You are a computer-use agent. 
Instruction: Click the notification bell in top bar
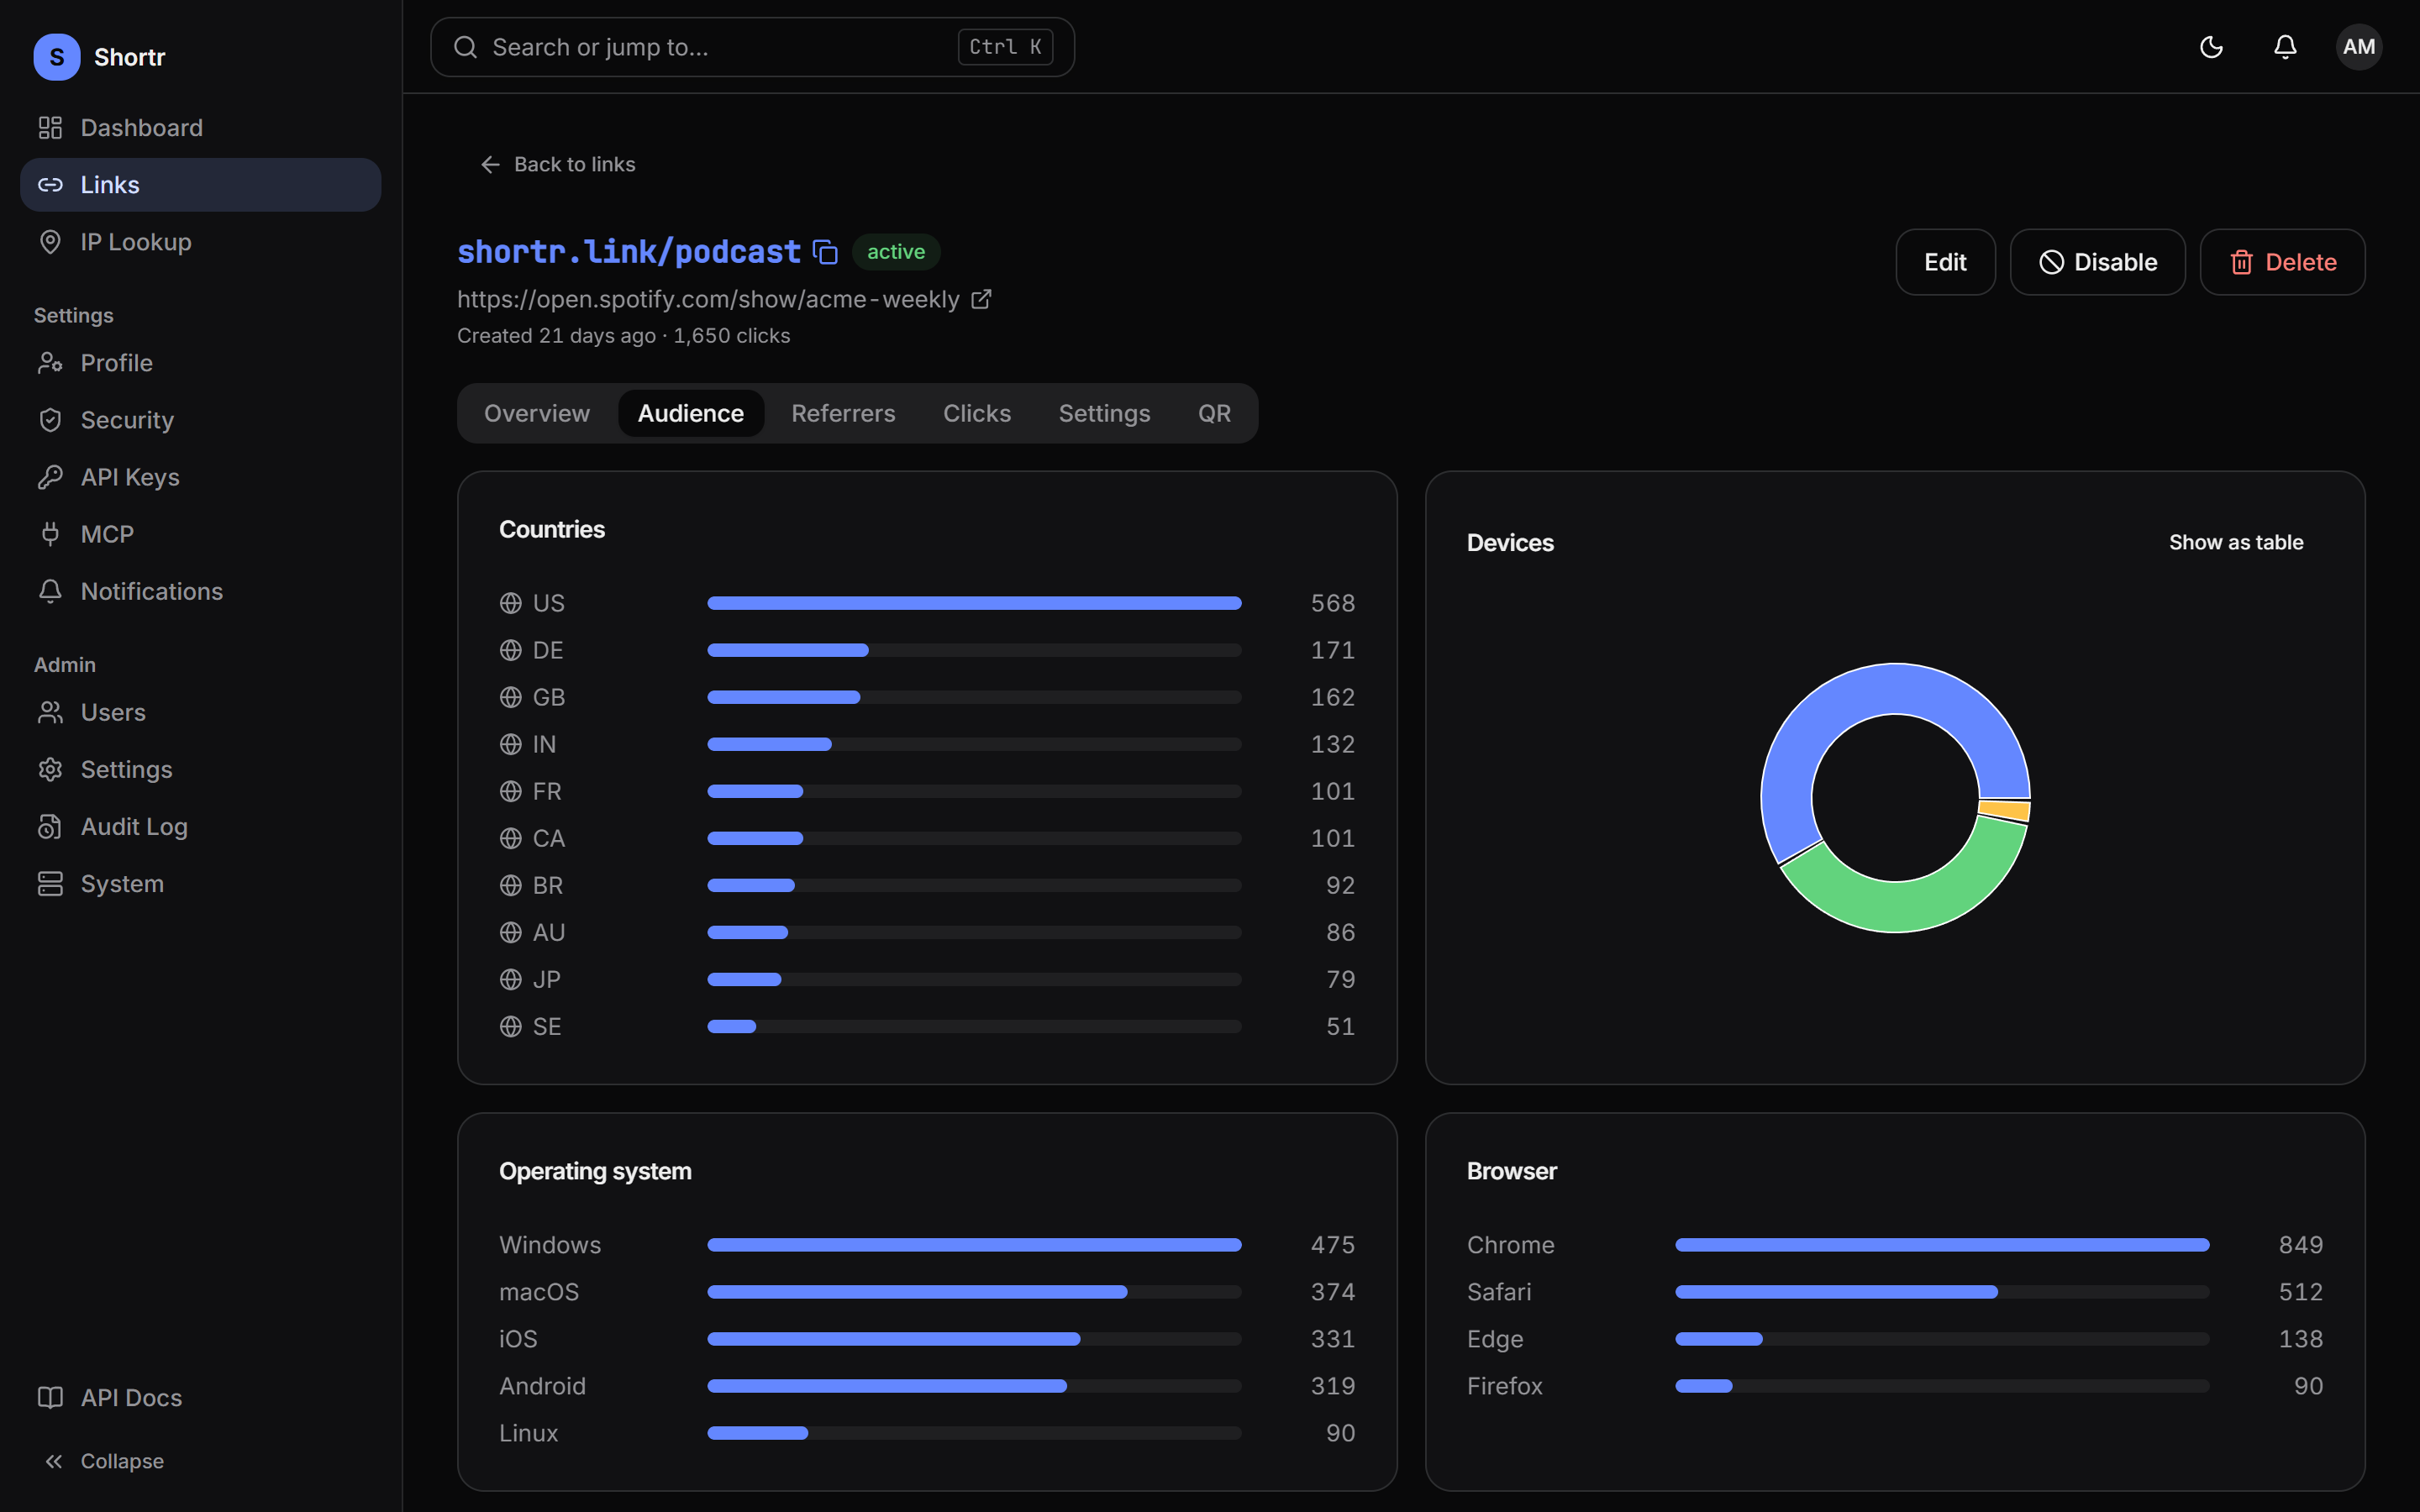coord(2285,47)
